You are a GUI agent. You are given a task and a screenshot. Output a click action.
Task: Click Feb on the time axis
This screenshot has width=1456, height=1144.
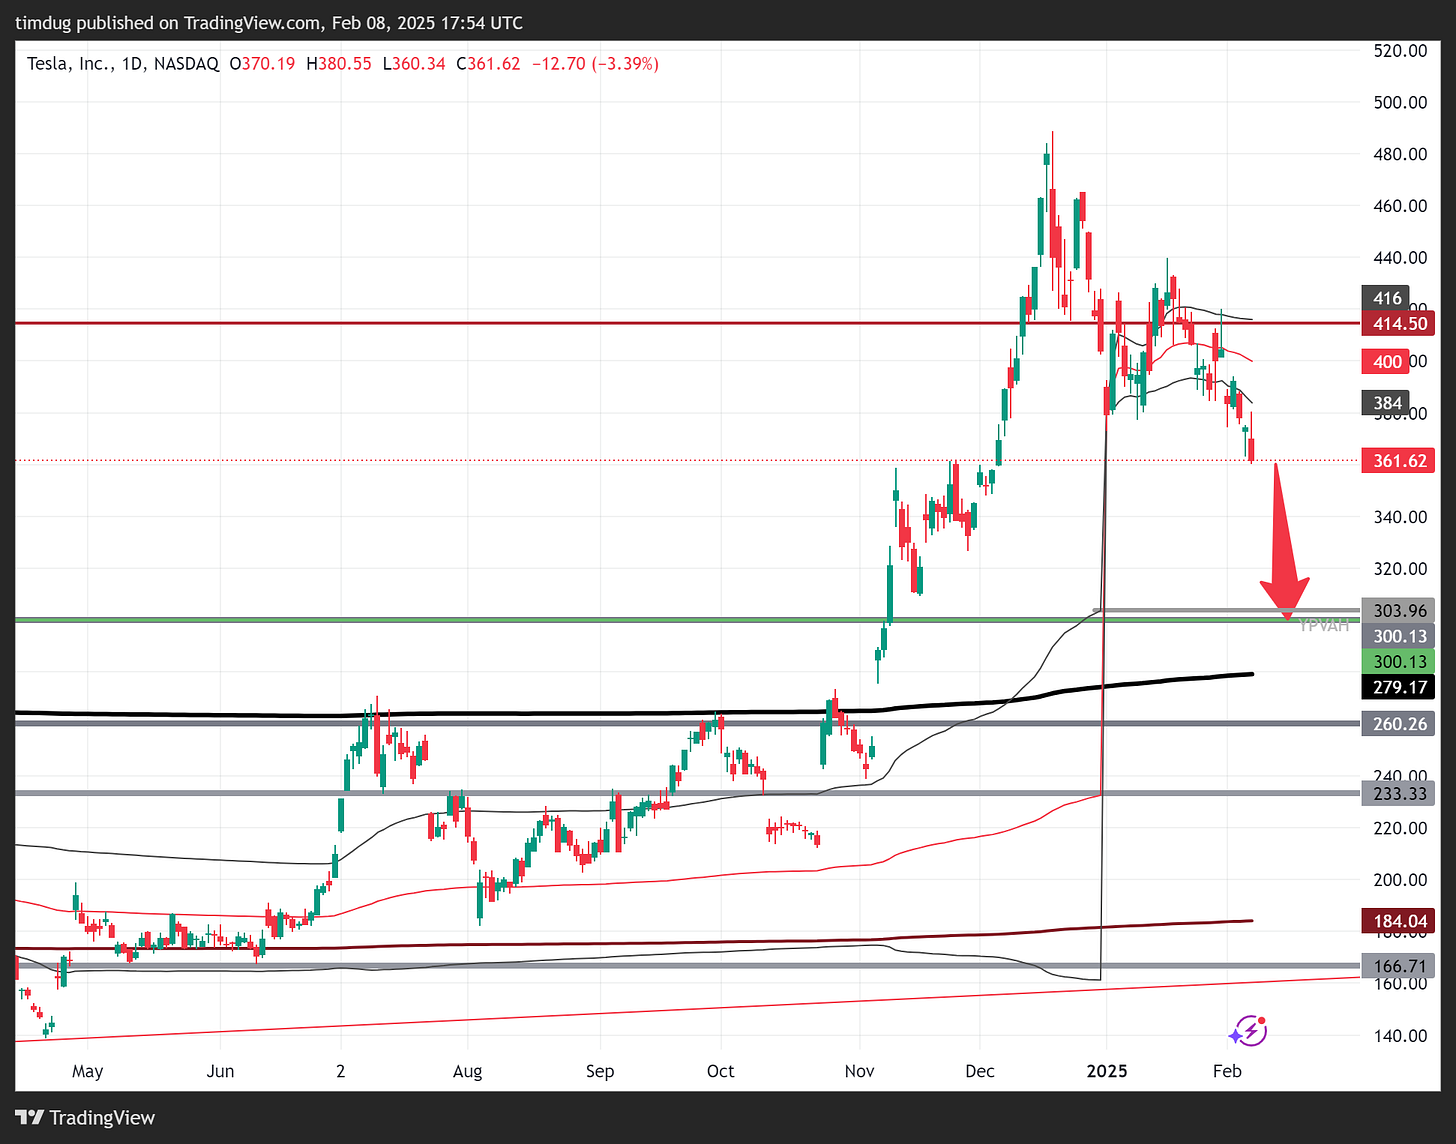pos(1227,1071)
